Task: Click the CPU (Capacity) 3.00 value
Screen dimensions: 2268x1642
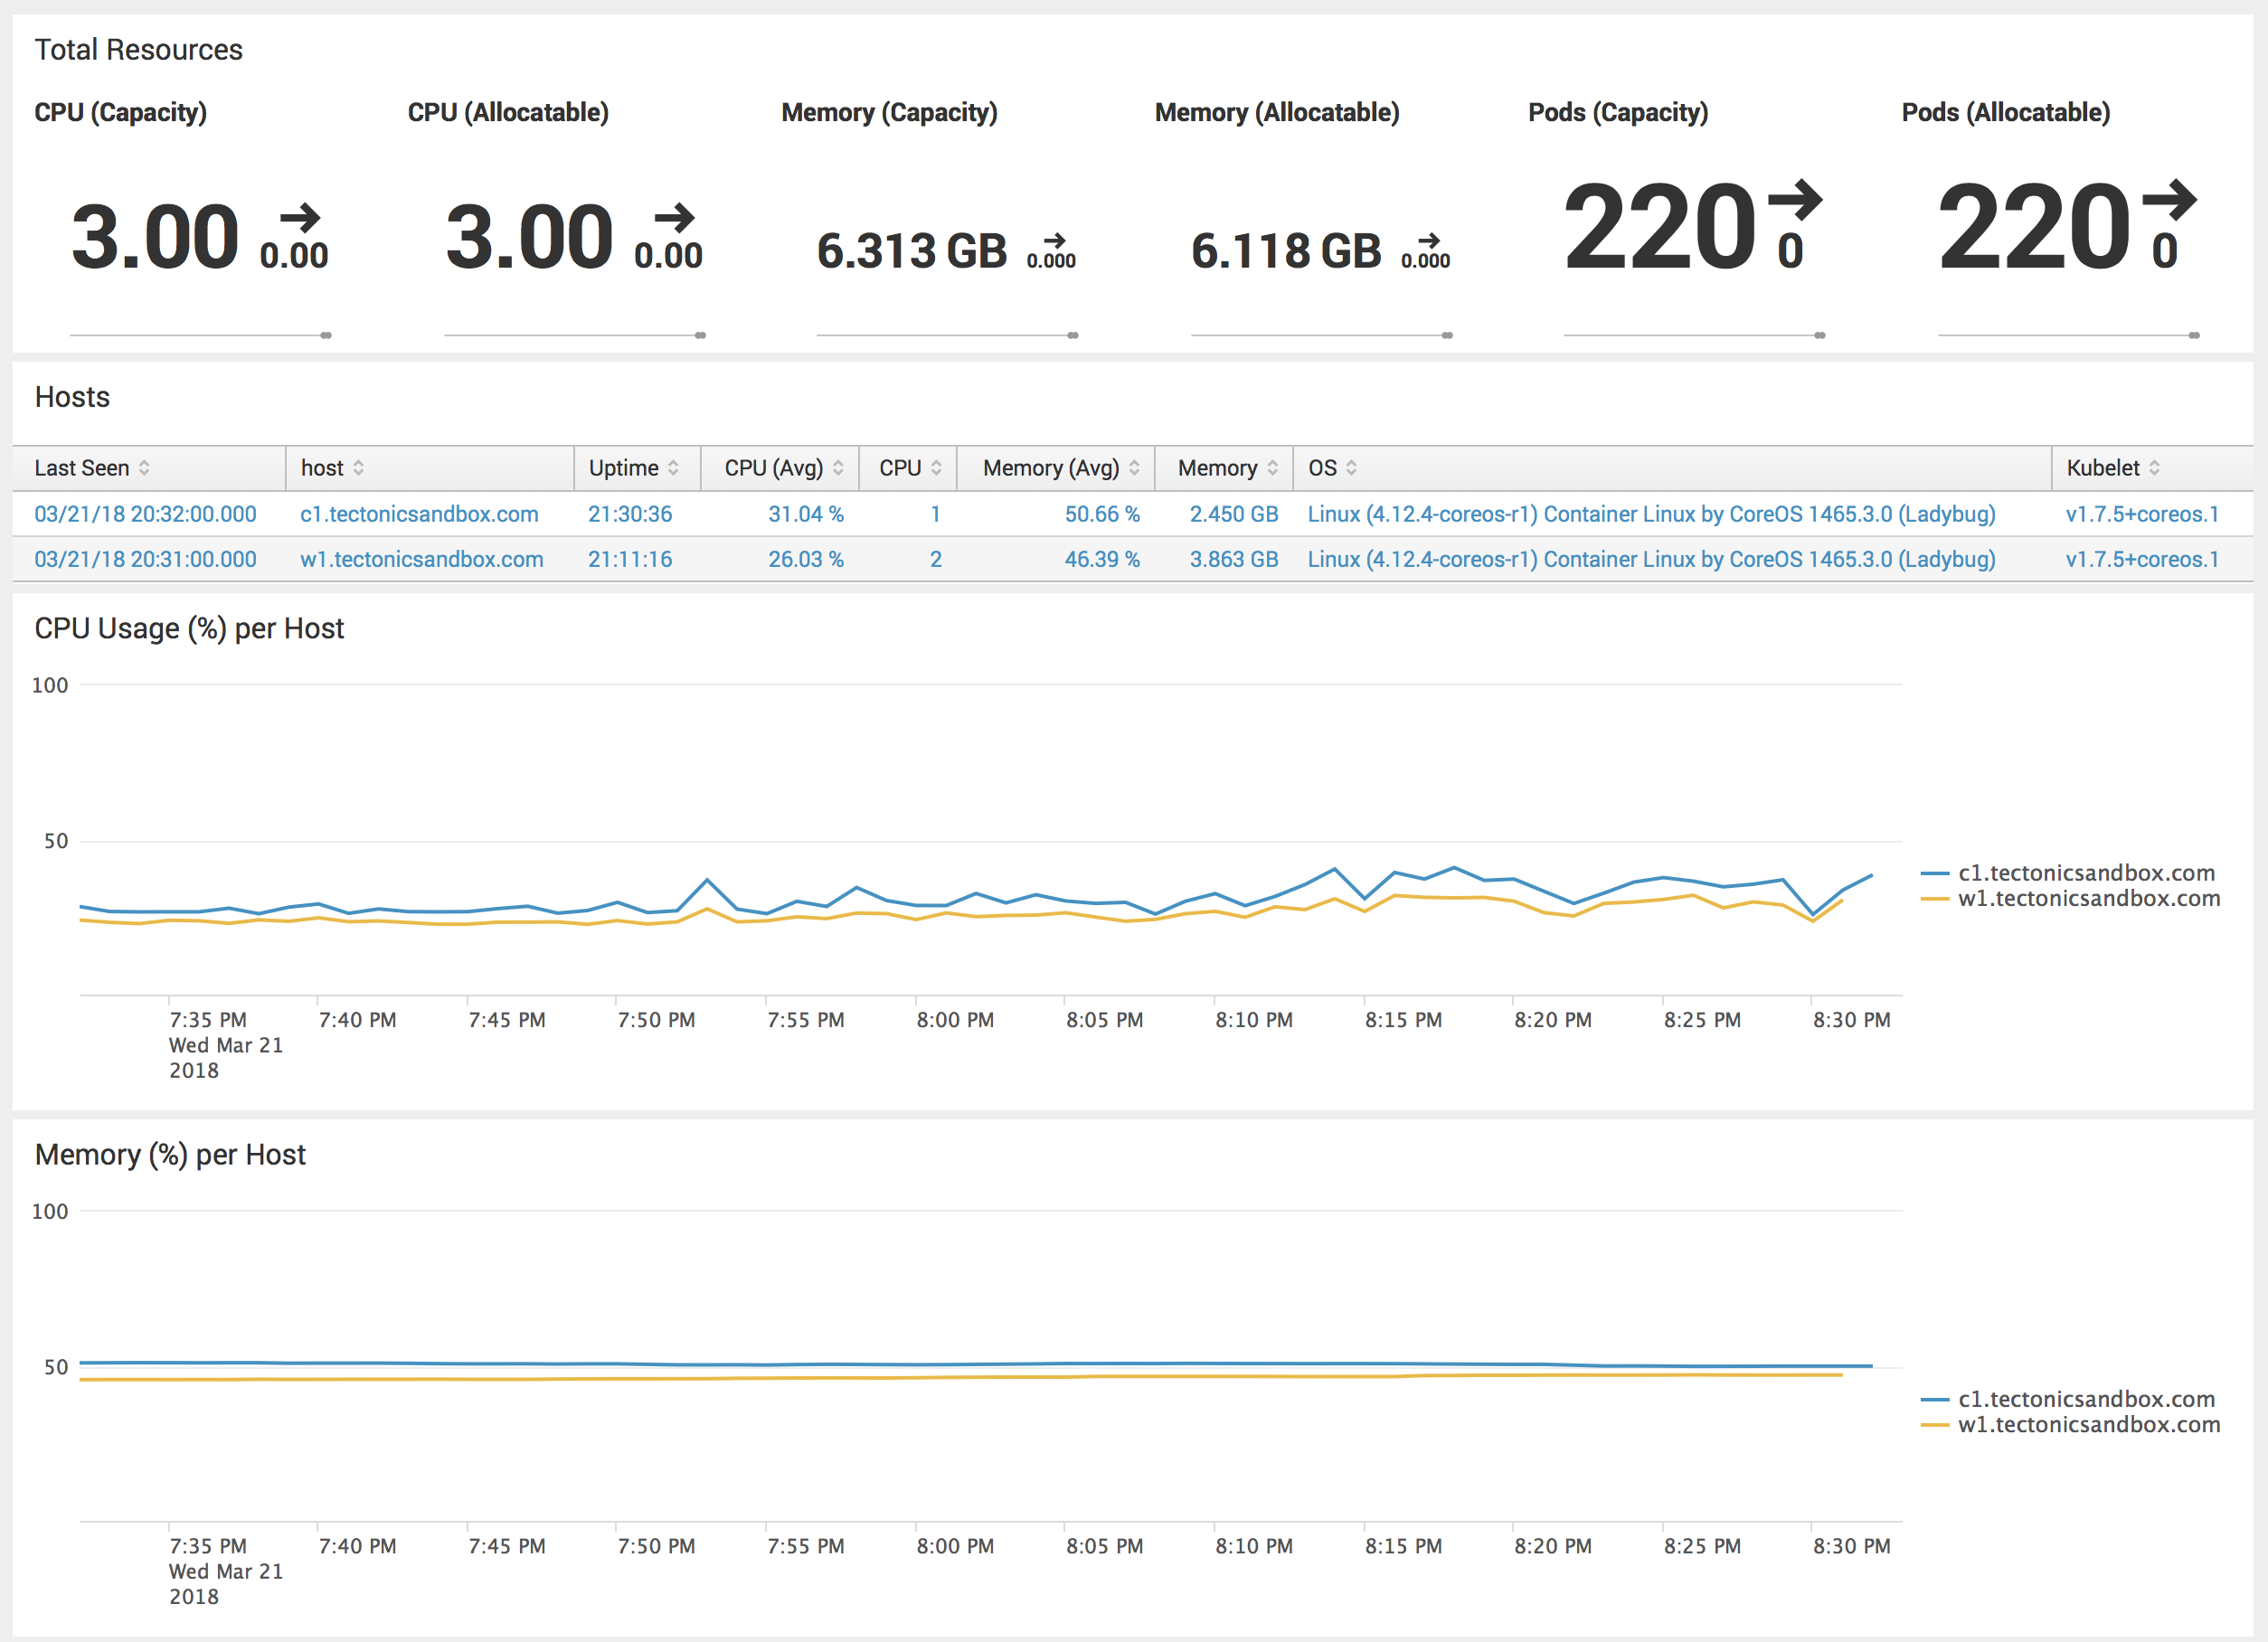Action: [155, 237]
